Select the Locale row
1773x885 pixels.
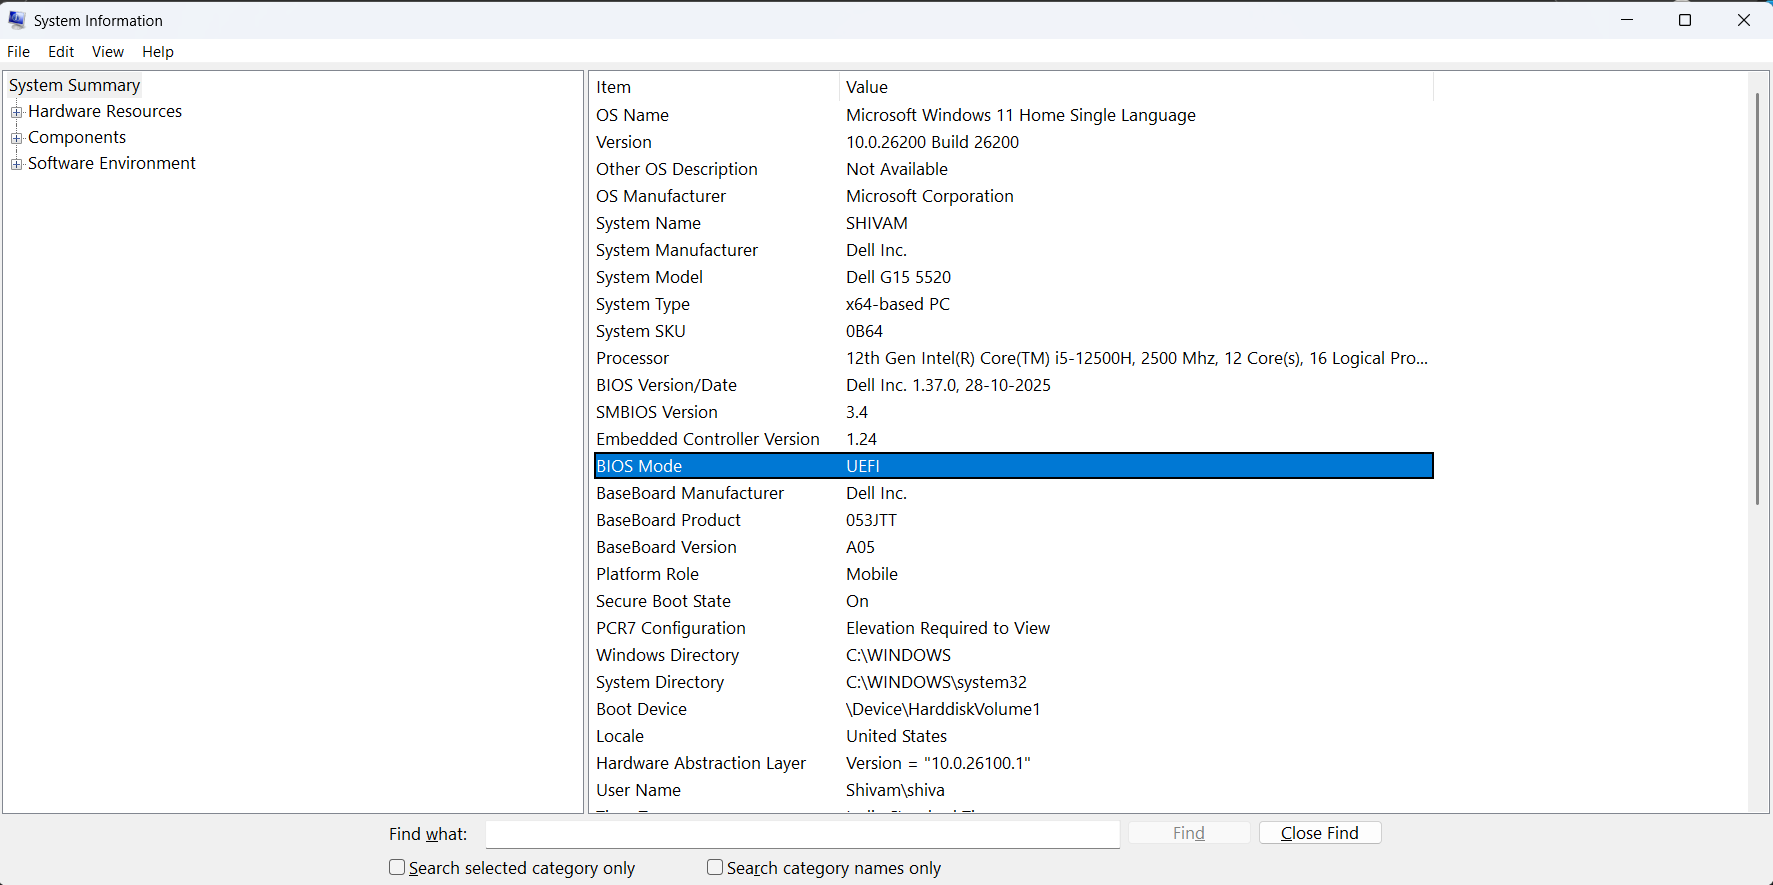point(1013,736)
